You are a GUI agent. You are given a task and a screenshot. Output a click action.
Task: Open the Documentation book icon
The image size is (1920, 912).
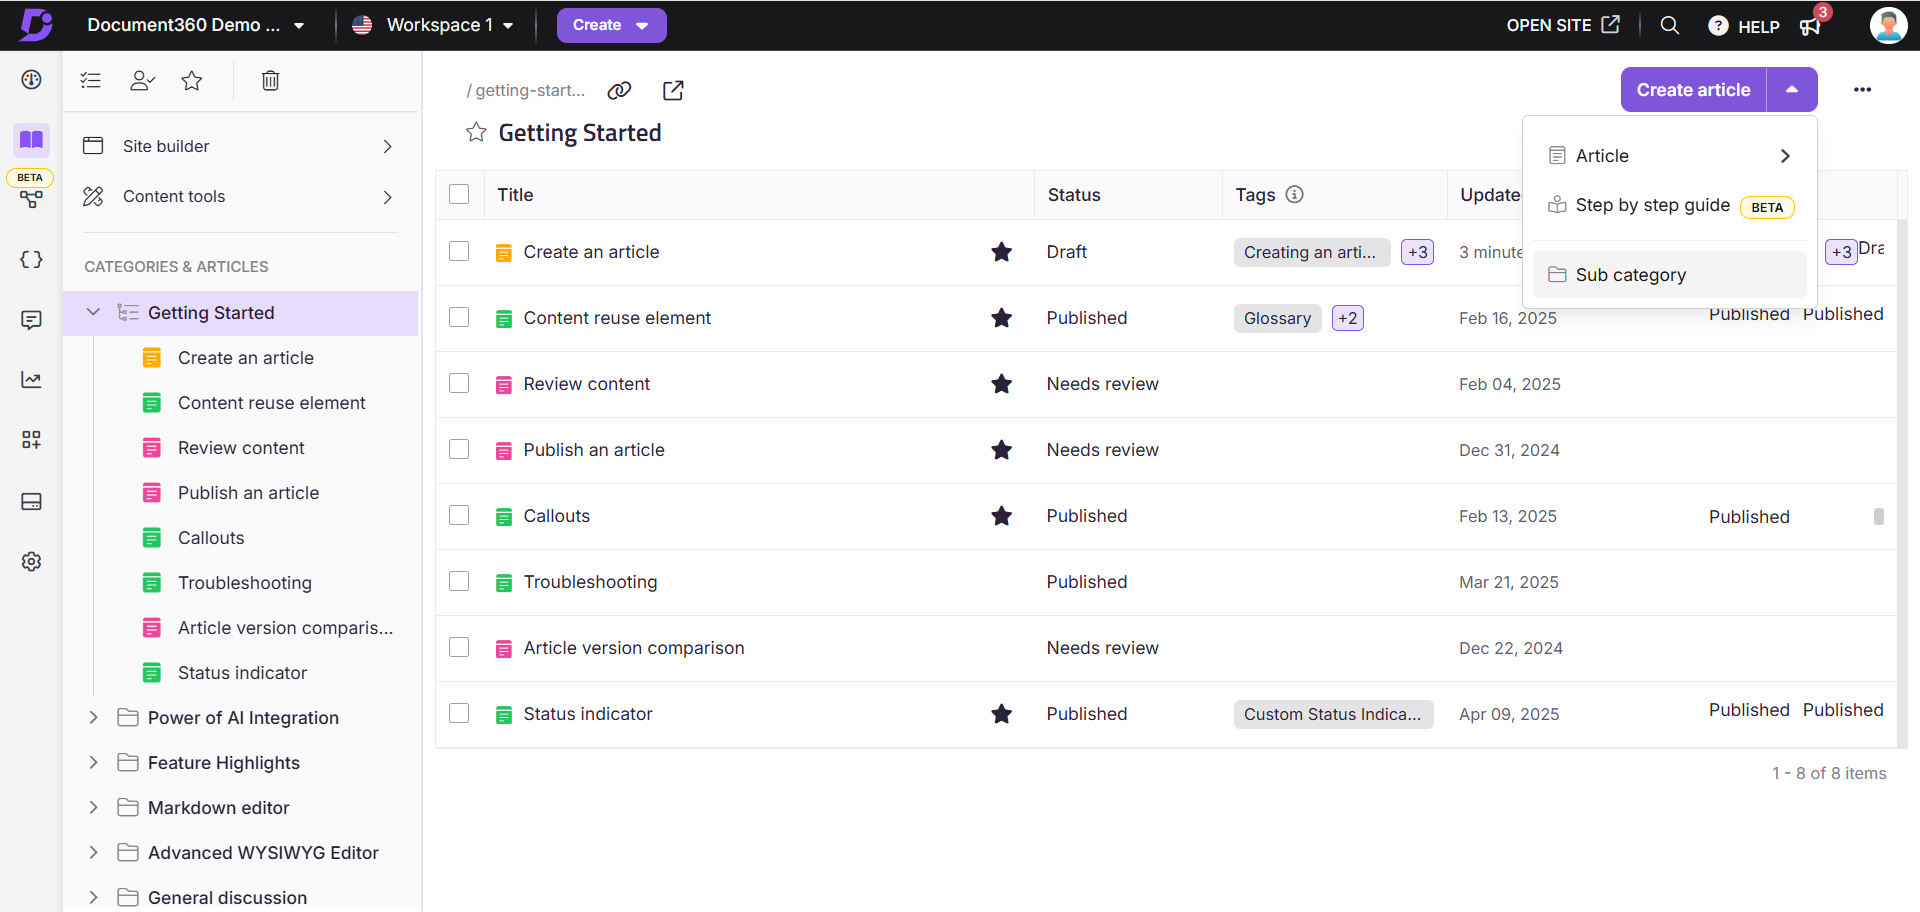(x=31, y=140)
